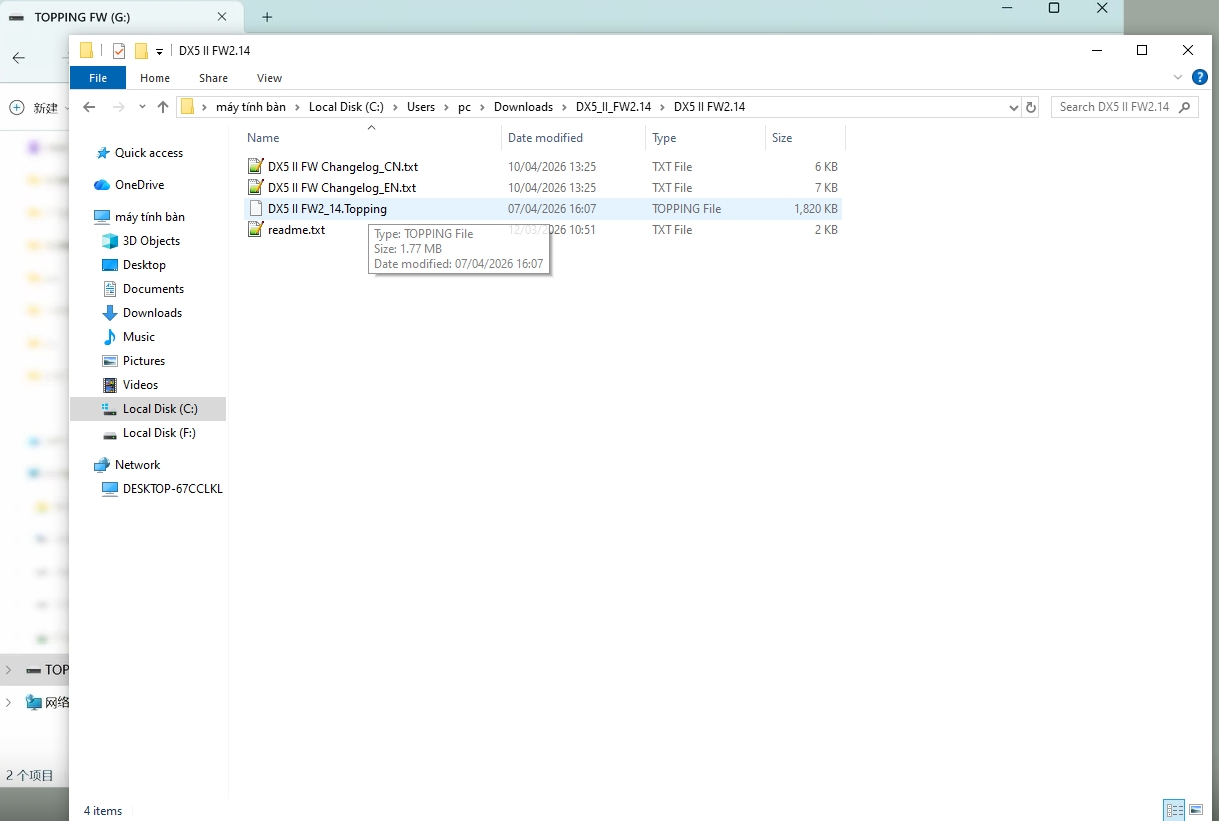
Task: Click Downloads in the address breadcrumb
Action: tap(523, 107)
